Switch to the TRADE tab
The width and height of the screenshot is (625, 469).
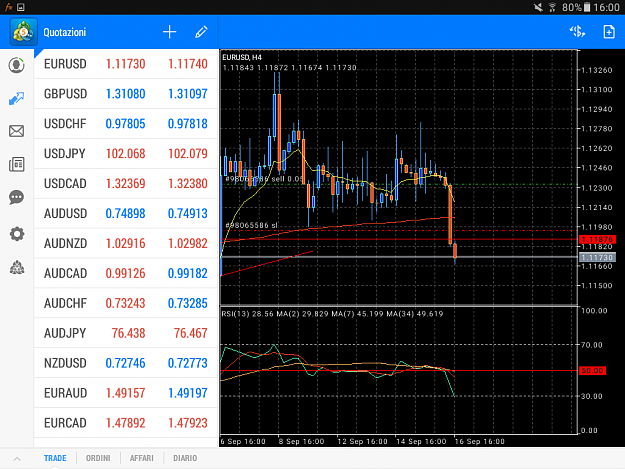[x=55, y=458]
